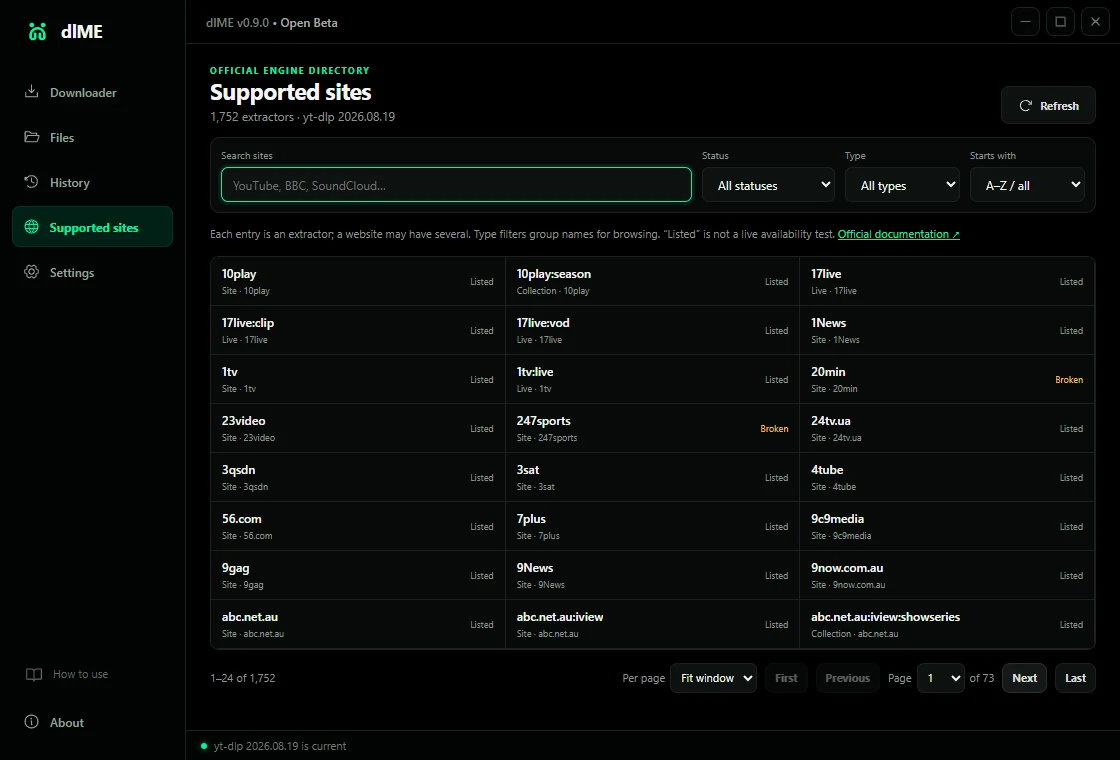Expand the All statuses dropdown

click(x=768, y=185)
